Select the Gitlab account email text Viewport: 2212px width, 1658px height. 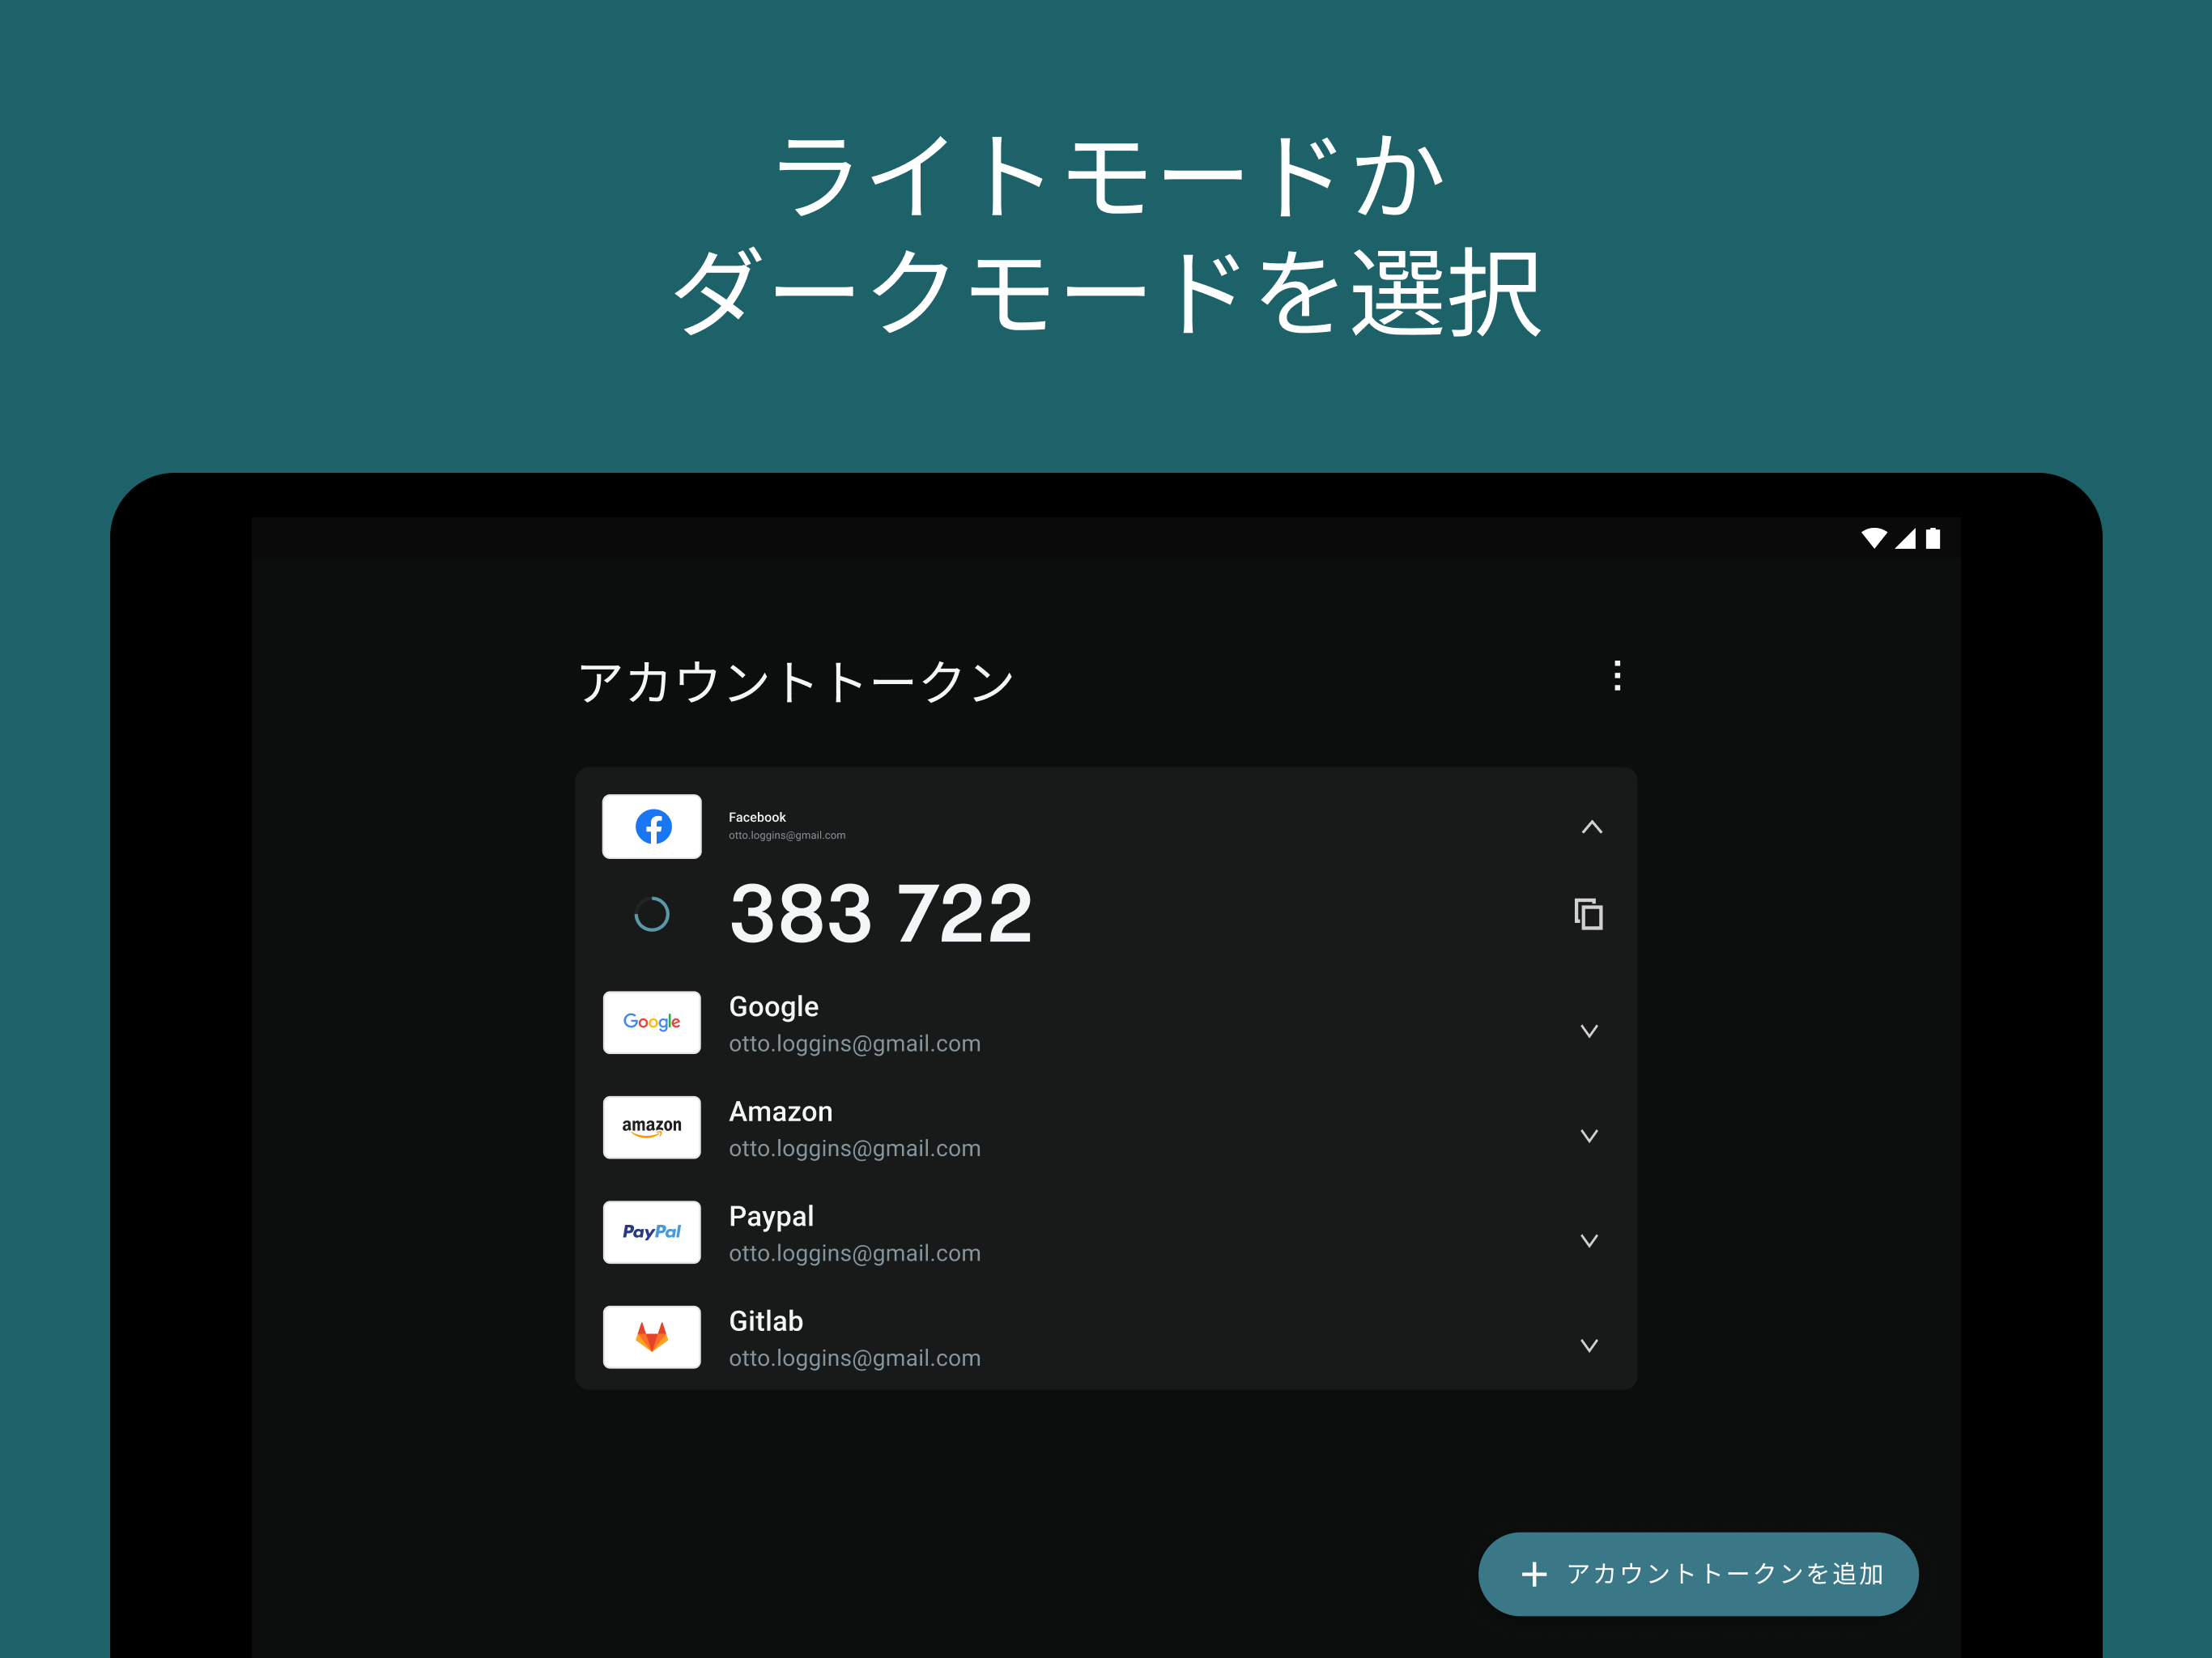[854, 1358]
